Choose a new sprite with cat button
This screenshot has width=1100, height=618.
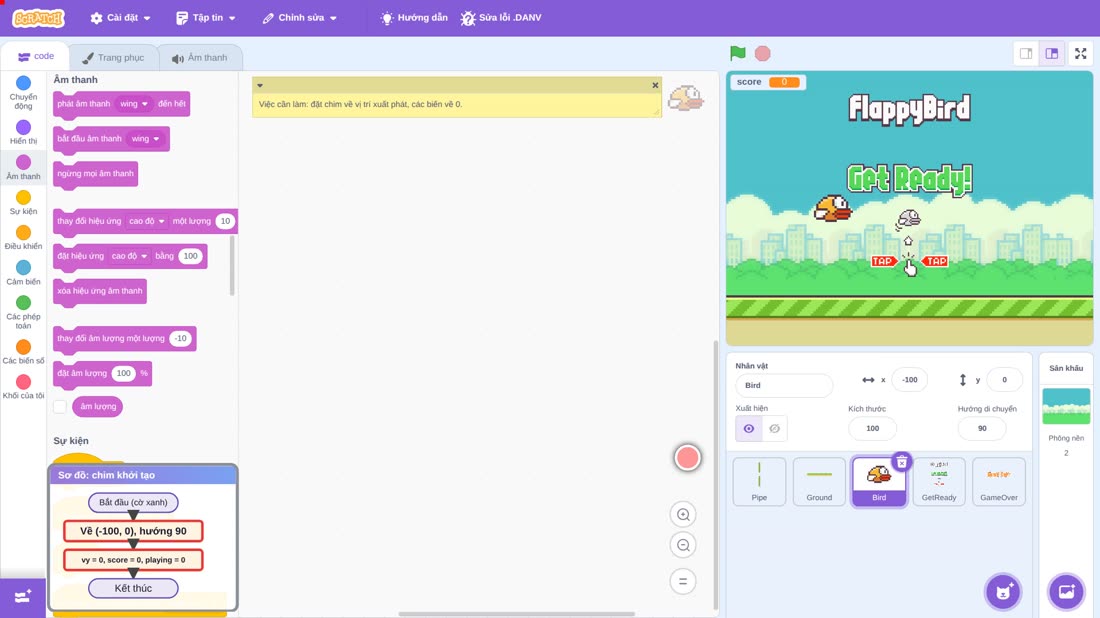(1003, 592)
